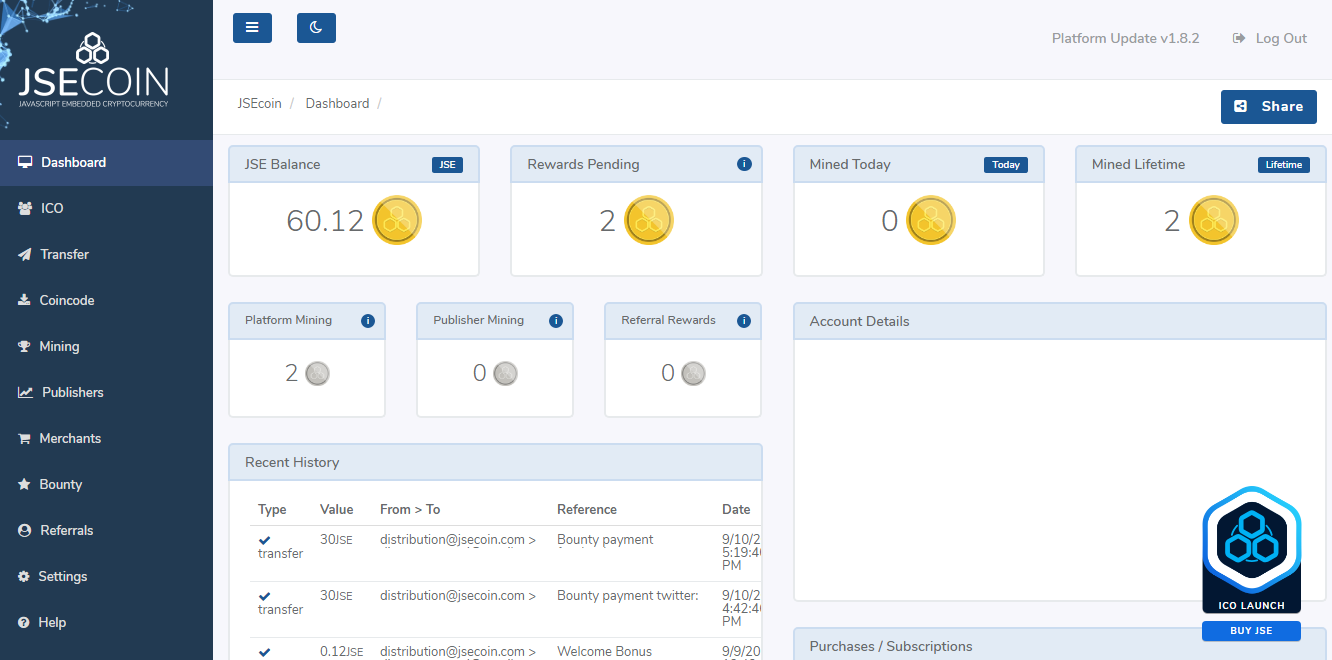Open Dashboard in the sidebar
1332x660 pixels.
[106, 162]
